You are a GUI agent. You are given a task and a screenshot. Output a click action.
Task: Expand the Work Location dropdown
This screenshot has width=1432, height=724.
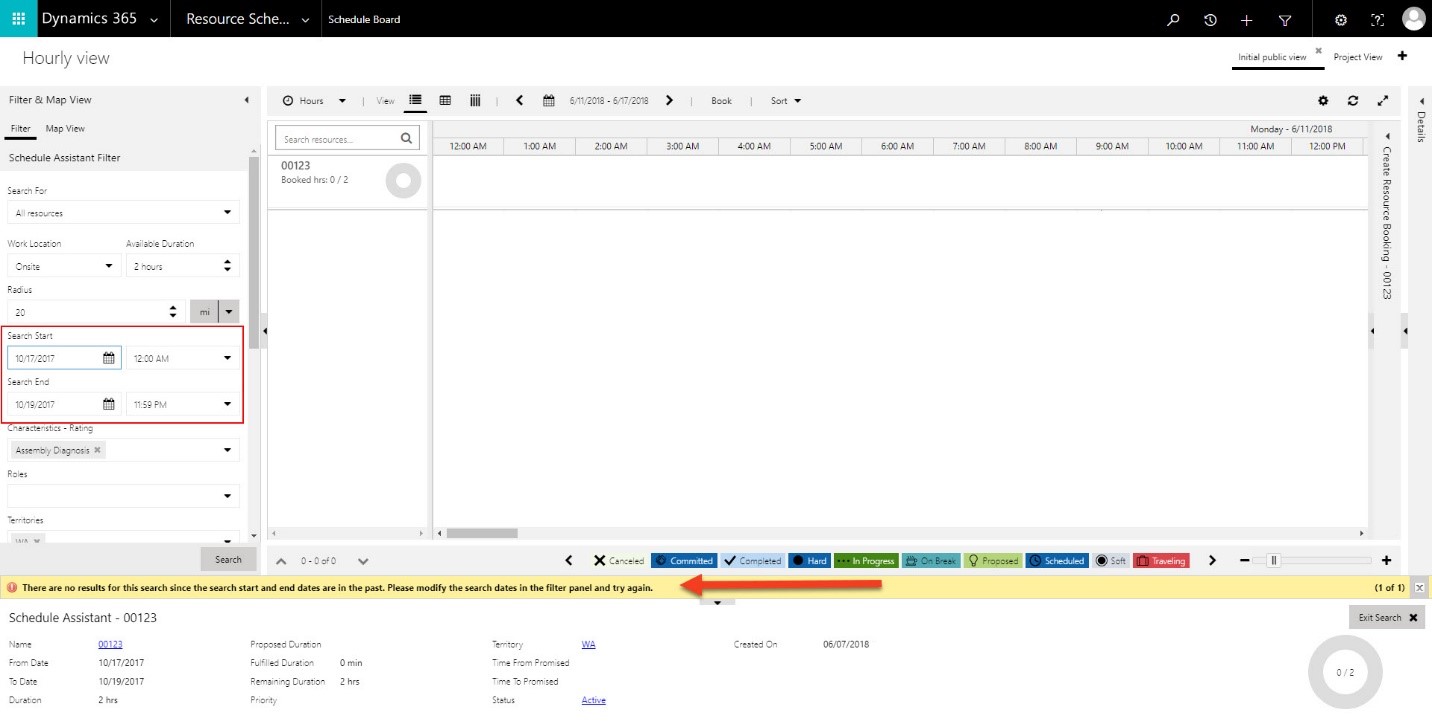64,266
